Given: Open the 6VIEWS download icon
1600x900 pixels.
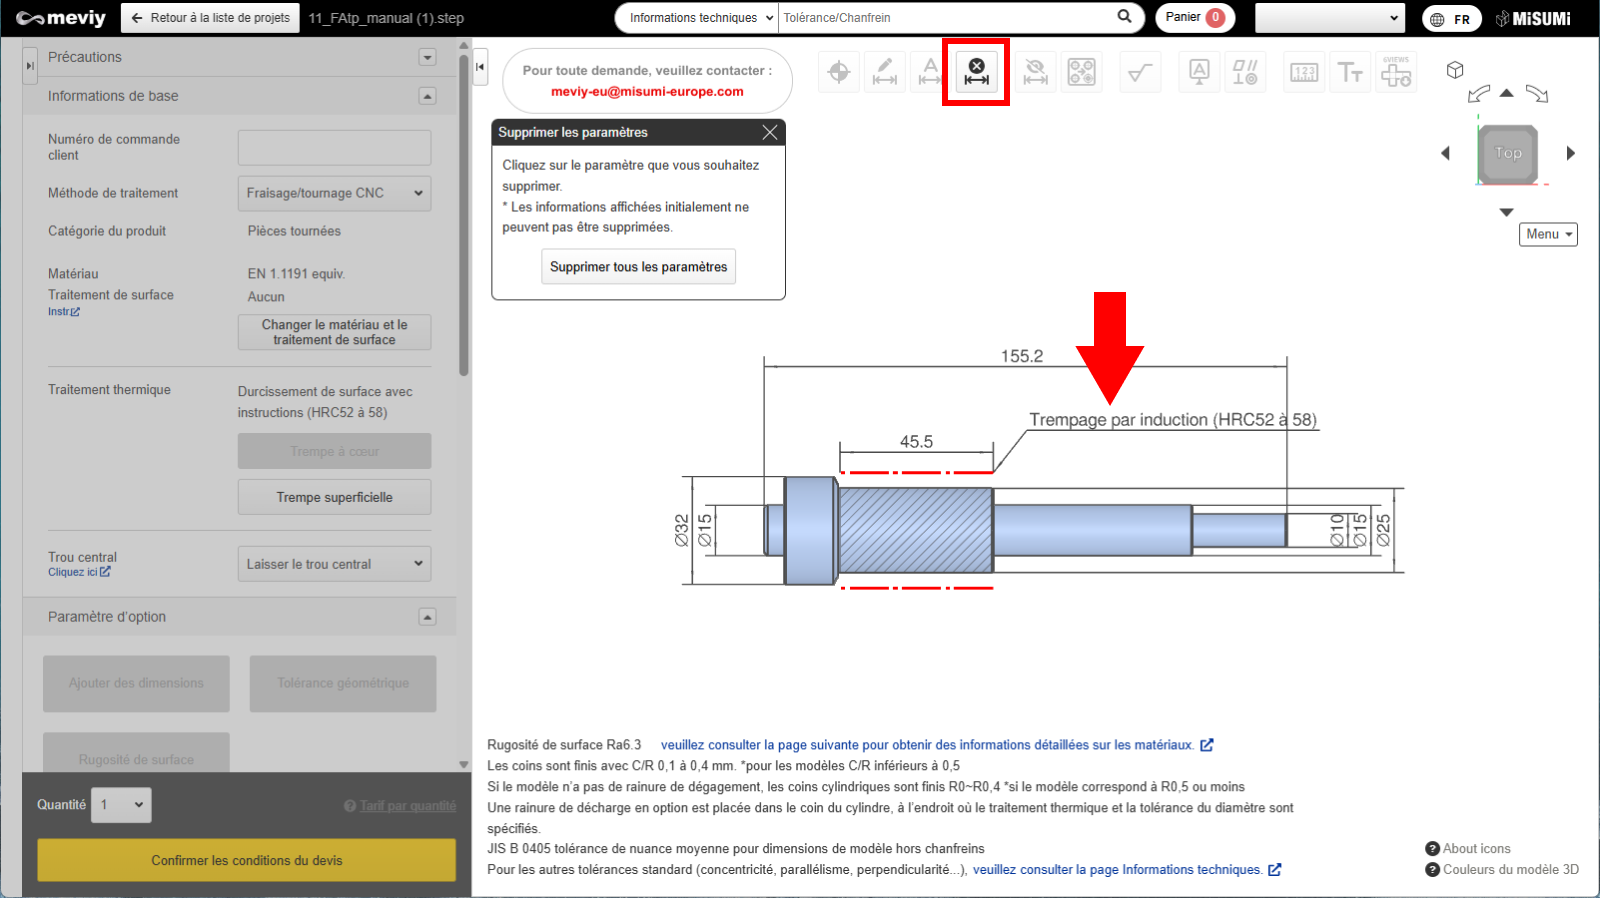Looking at the screenshot, I should tap(1396, 72).
